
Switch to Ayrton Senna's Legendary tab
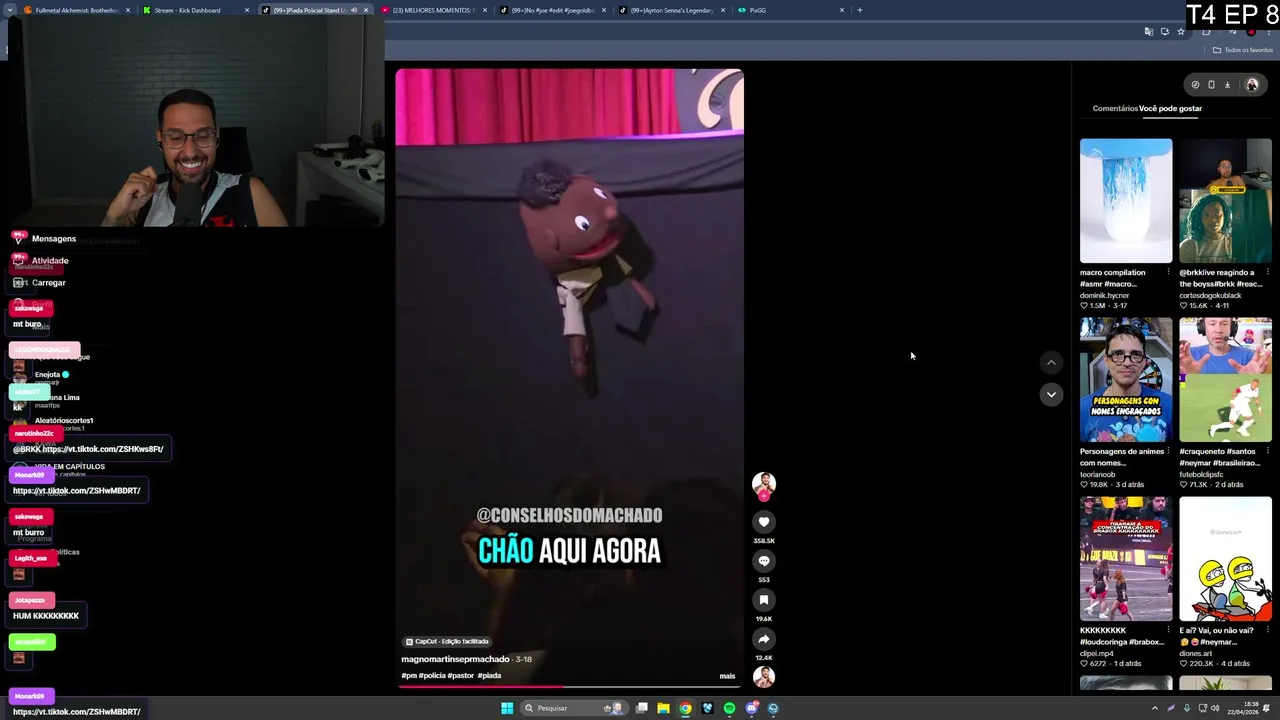(x=670, y=10)
